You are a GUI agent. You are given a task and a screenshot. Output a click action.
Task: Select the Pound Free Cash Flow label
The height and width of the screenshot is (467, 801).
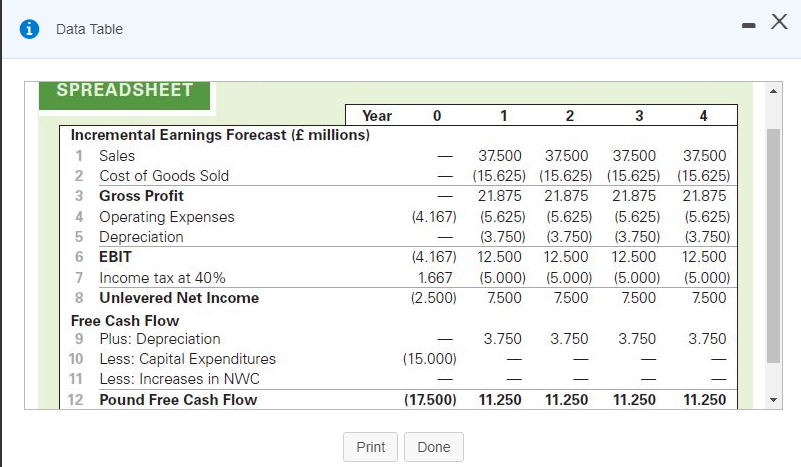pyautogui.click(x=178, y=400)
